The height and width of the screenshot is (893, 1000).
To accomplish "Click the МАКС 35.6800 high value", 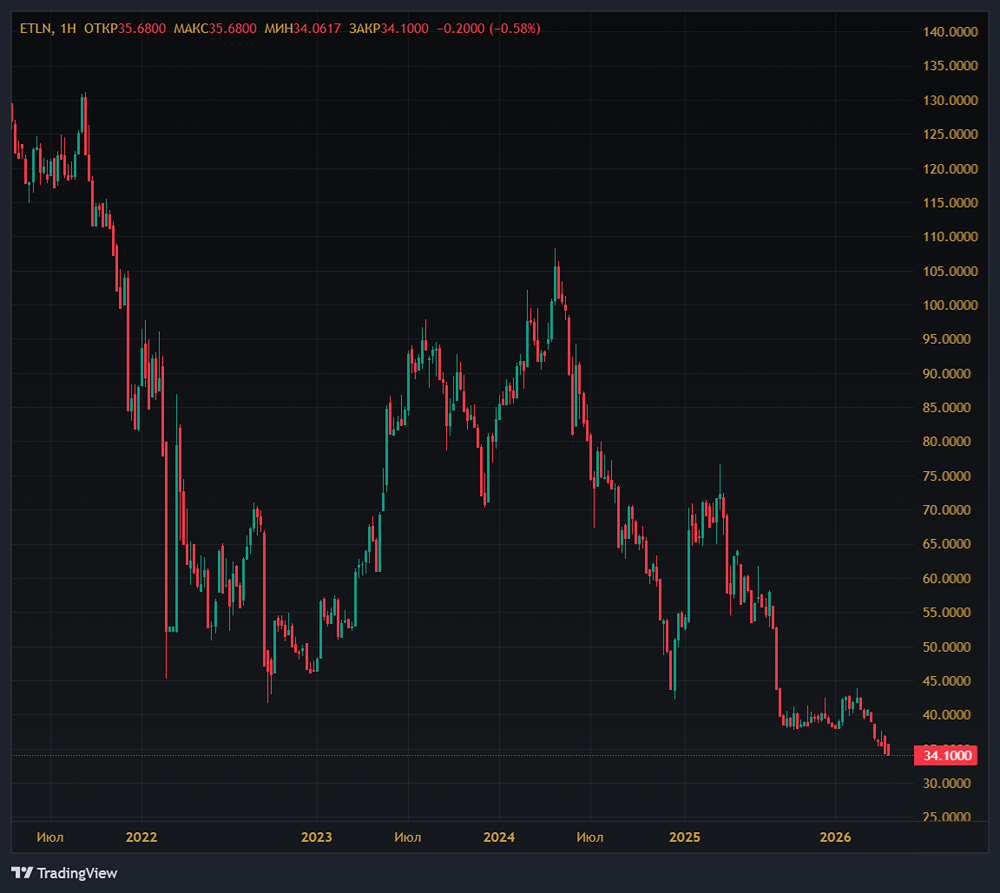I will click(x=215, y=29).
